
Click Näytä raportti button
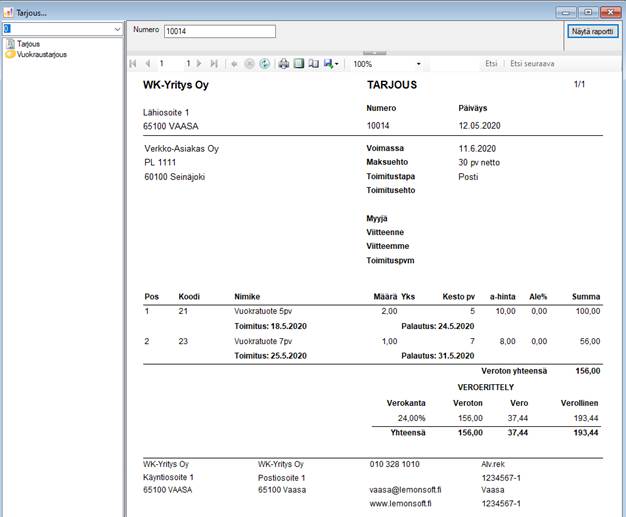pos(592,31)
